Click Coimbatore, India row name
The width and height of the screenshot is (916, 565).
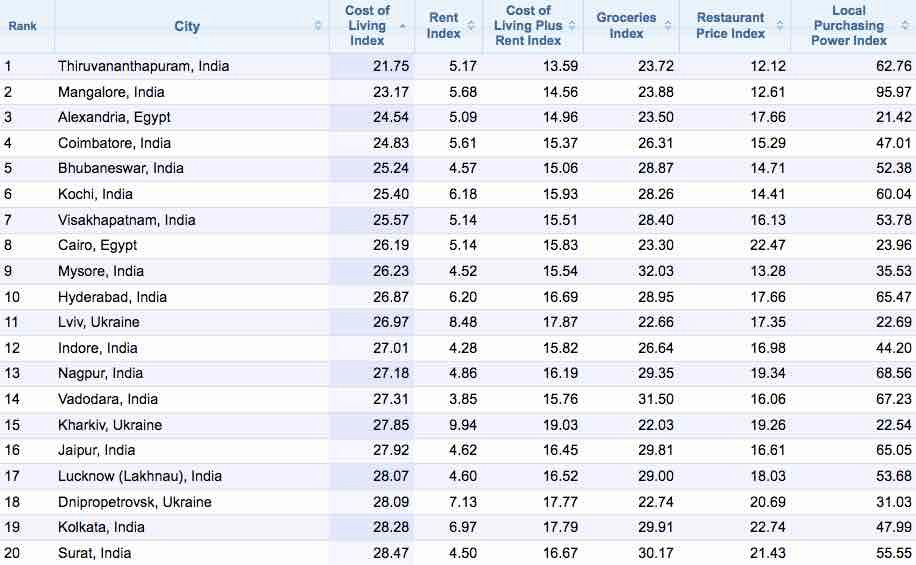[x=114, y=143]
